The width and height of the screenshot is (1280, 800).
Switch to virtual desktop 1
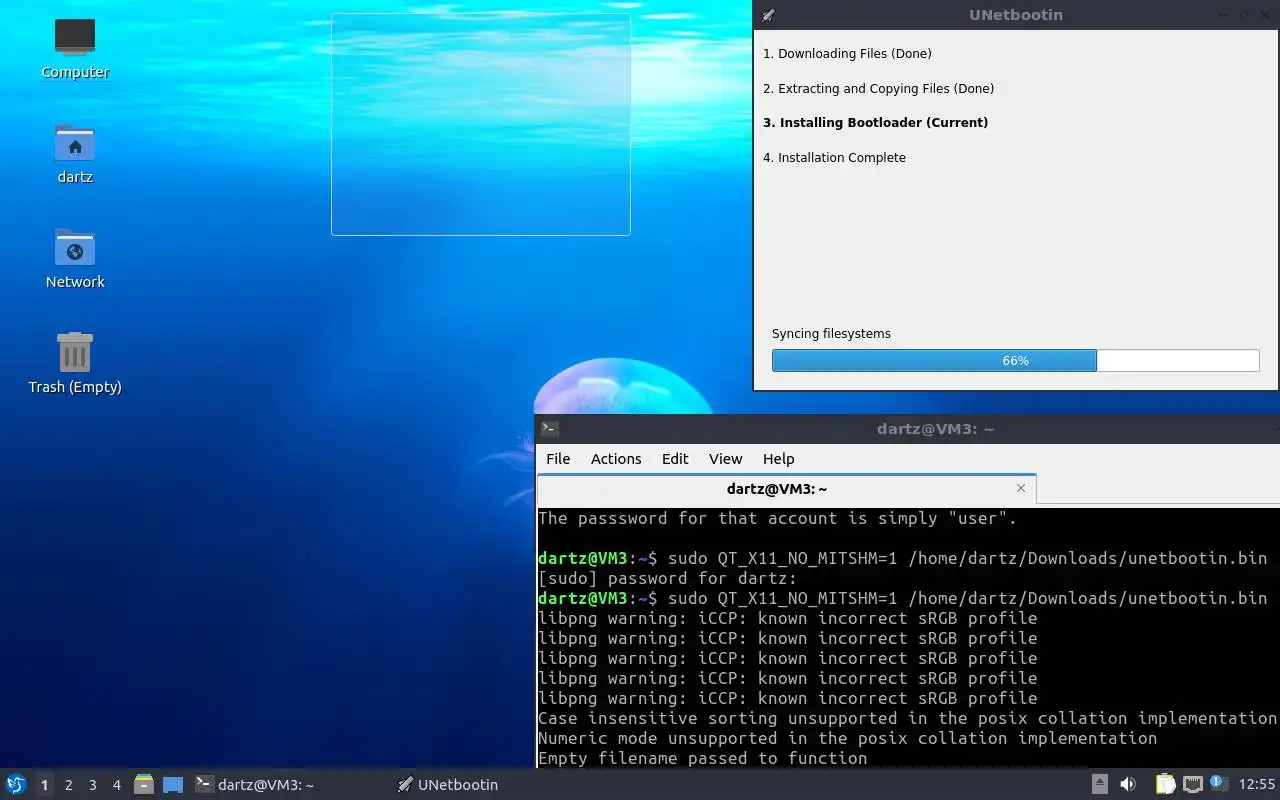(44, 785)
